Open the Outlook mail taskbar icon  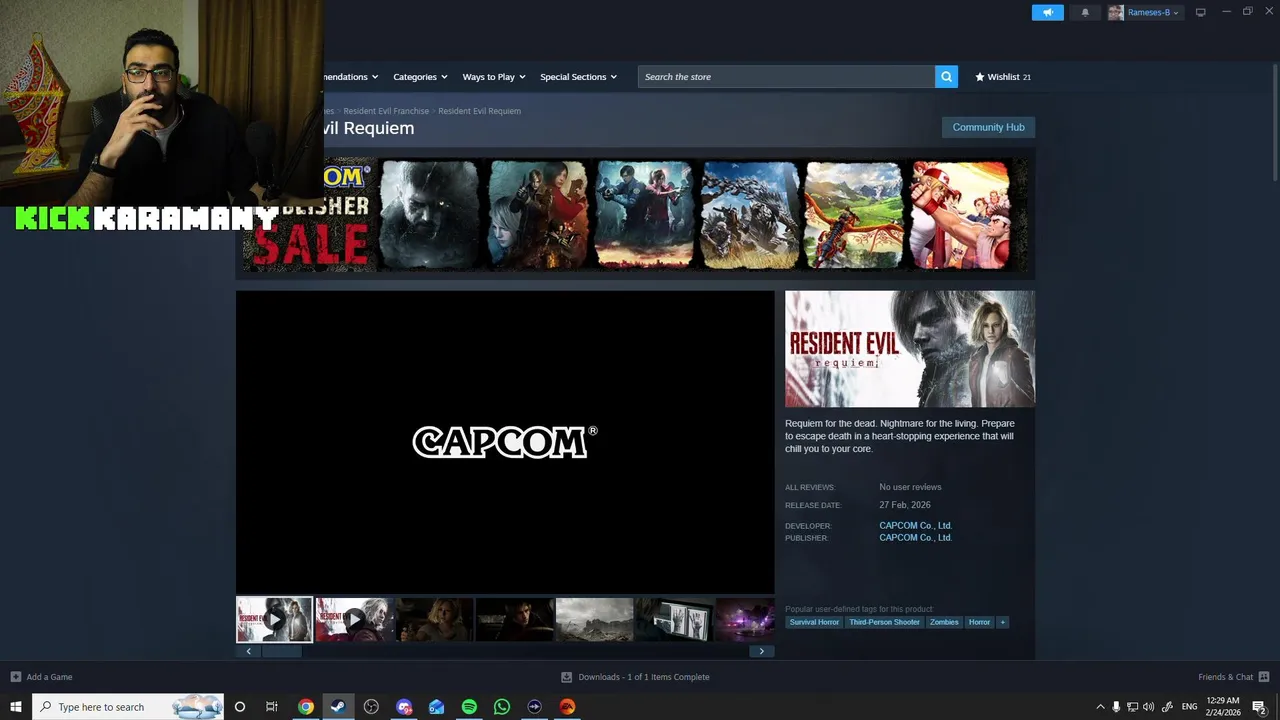pyautogui.click(x=436, y=706)
